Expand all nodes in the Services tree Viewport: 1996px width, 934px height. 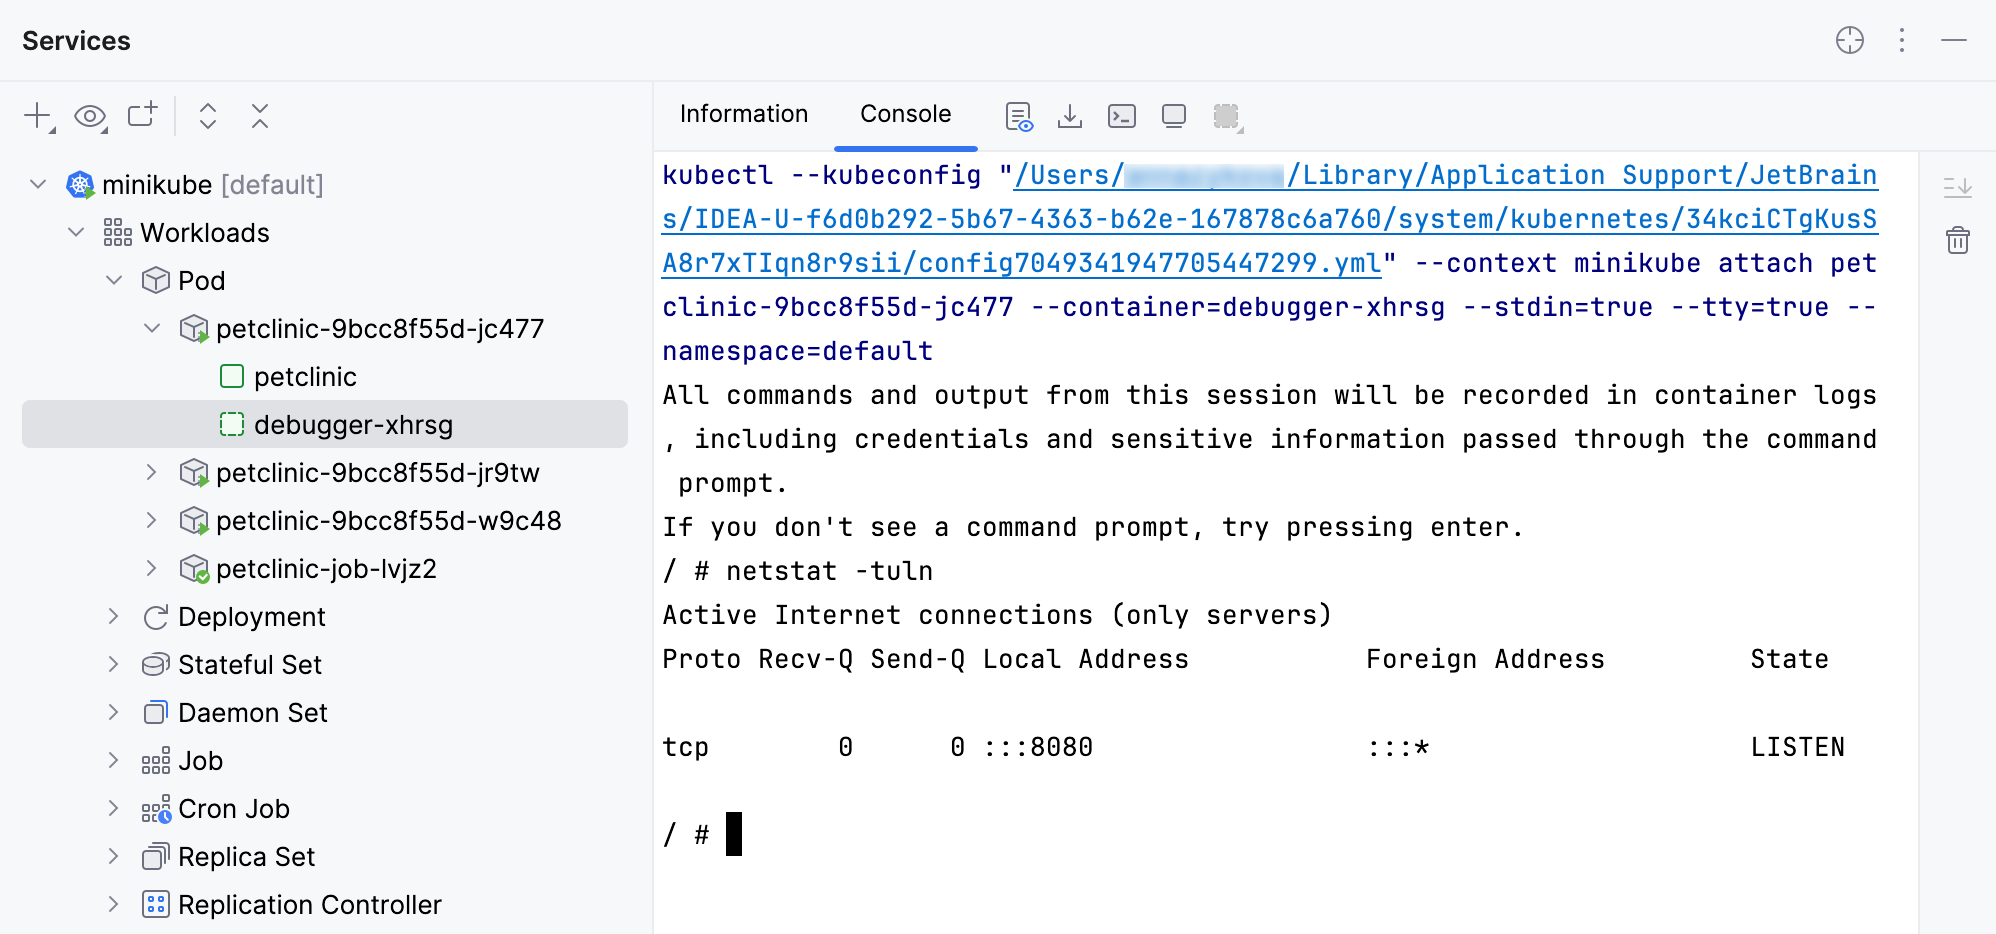(208, 116)
